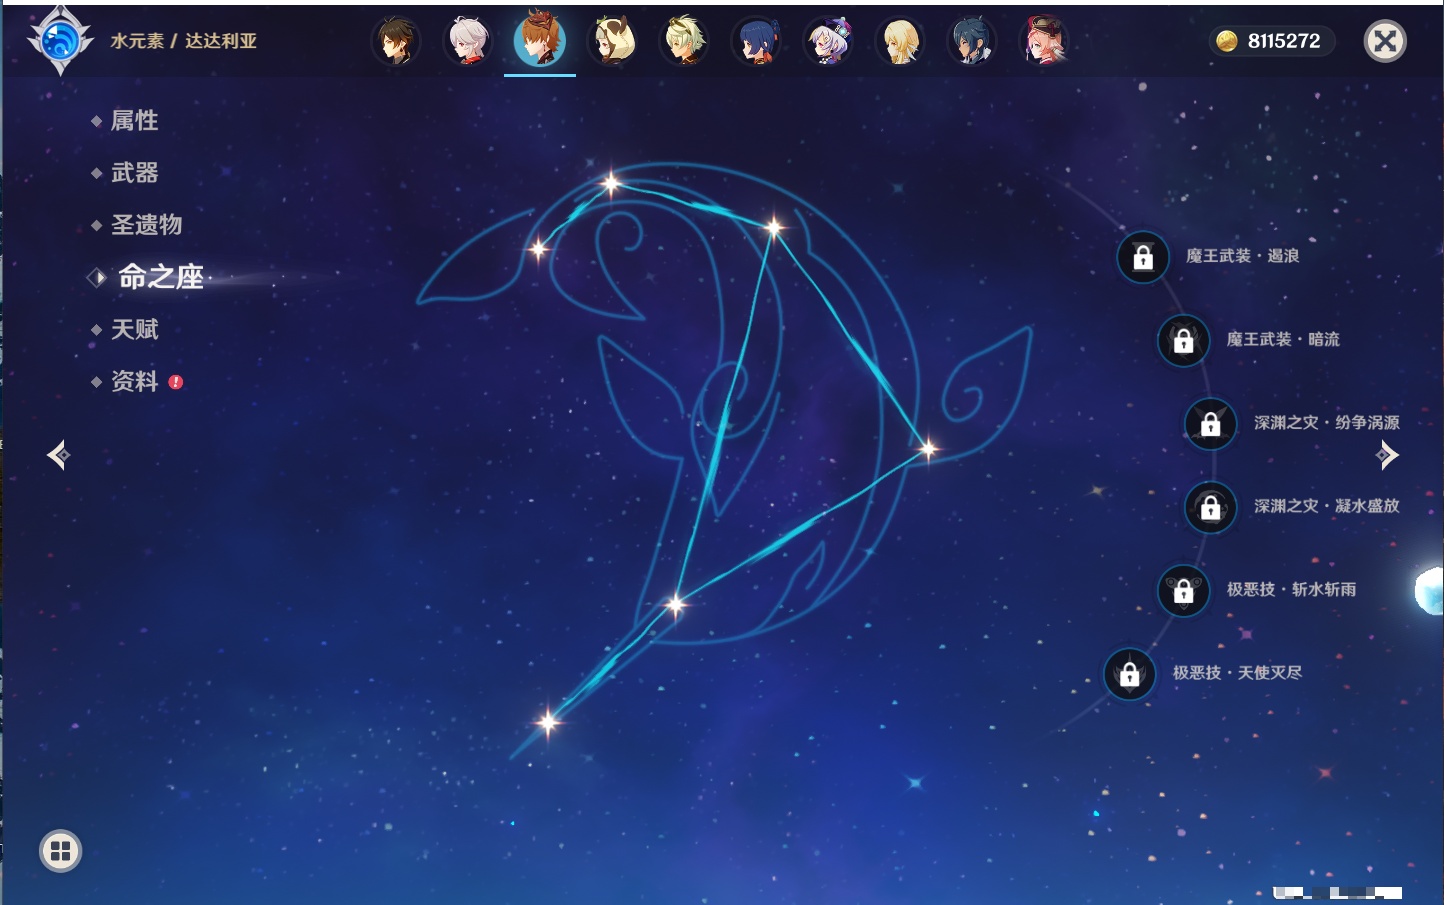Click the lowest star at the whale's tail tip
Viewport: 1444px width, 905px height.
pos(548,721)
